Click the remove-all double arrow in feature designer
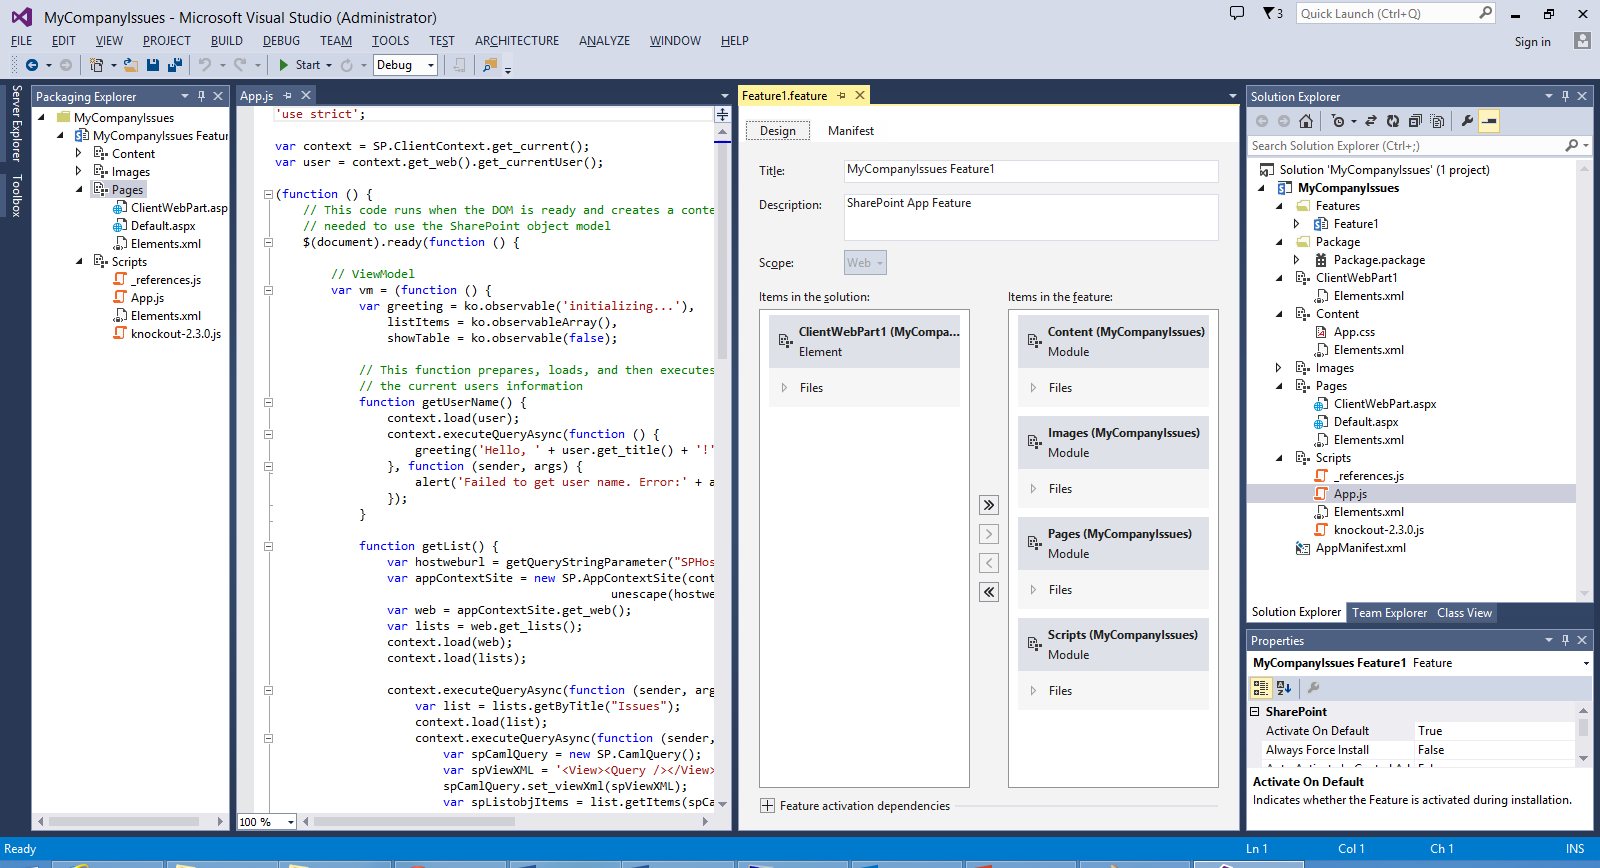The width and height of the screenshot is (1600, 868). point(989,592)
